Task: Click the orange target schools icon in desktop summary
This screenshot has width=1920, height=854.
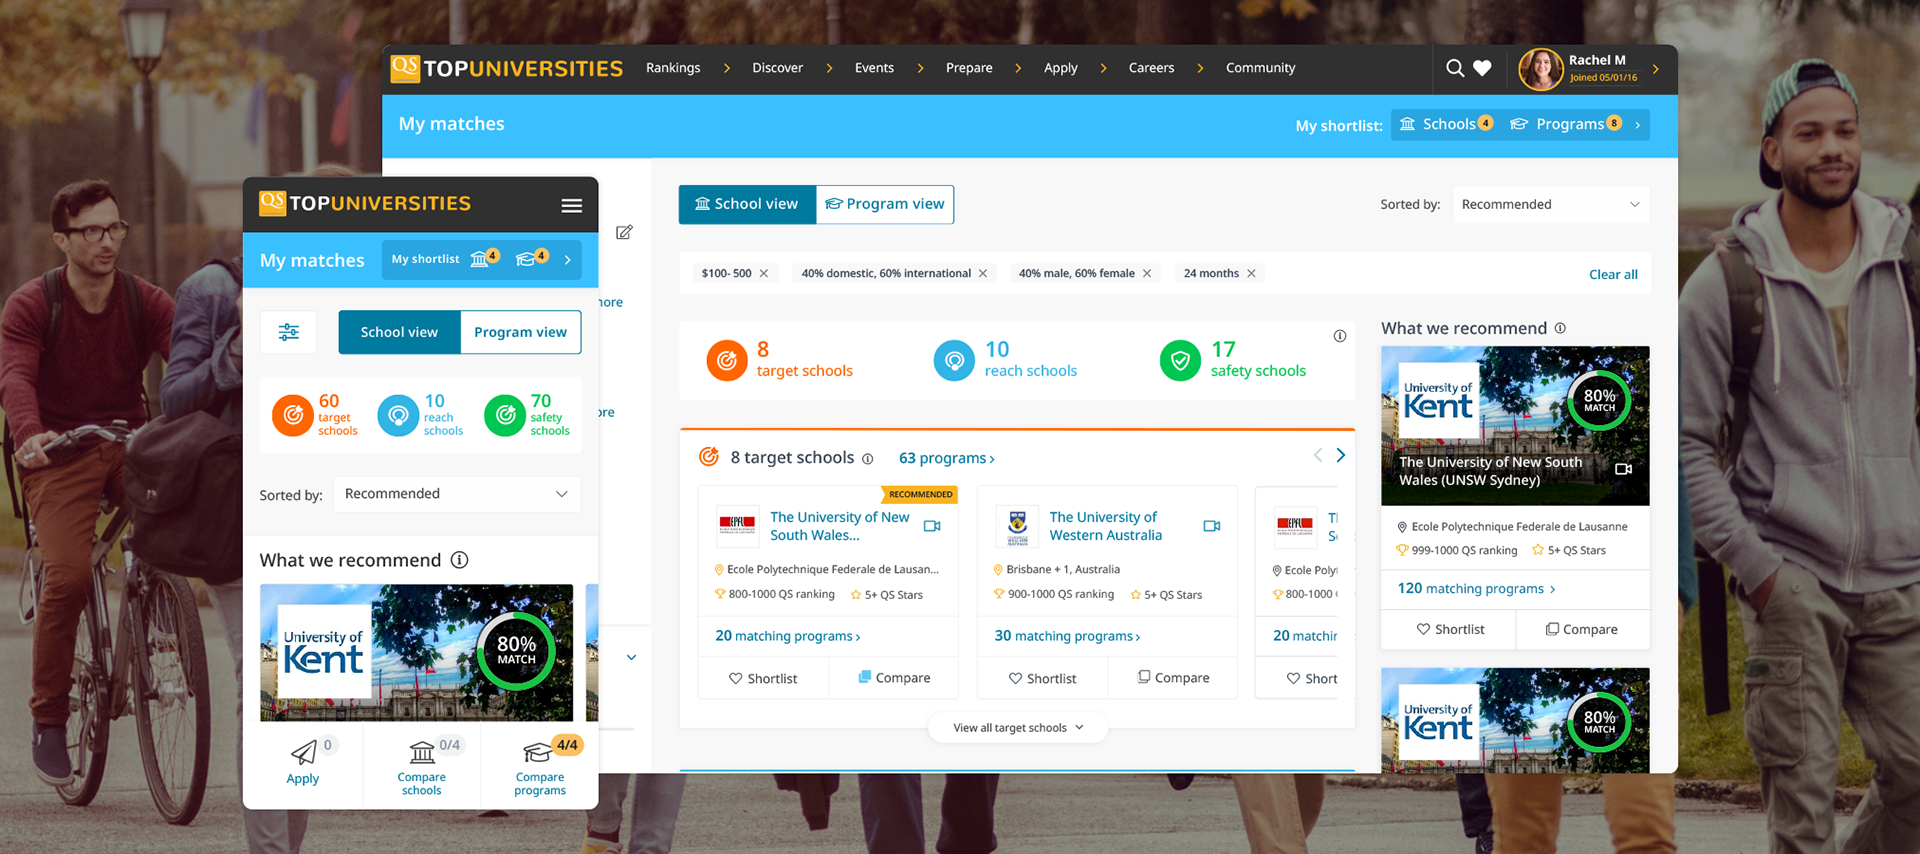Action: tap(727, 360)
